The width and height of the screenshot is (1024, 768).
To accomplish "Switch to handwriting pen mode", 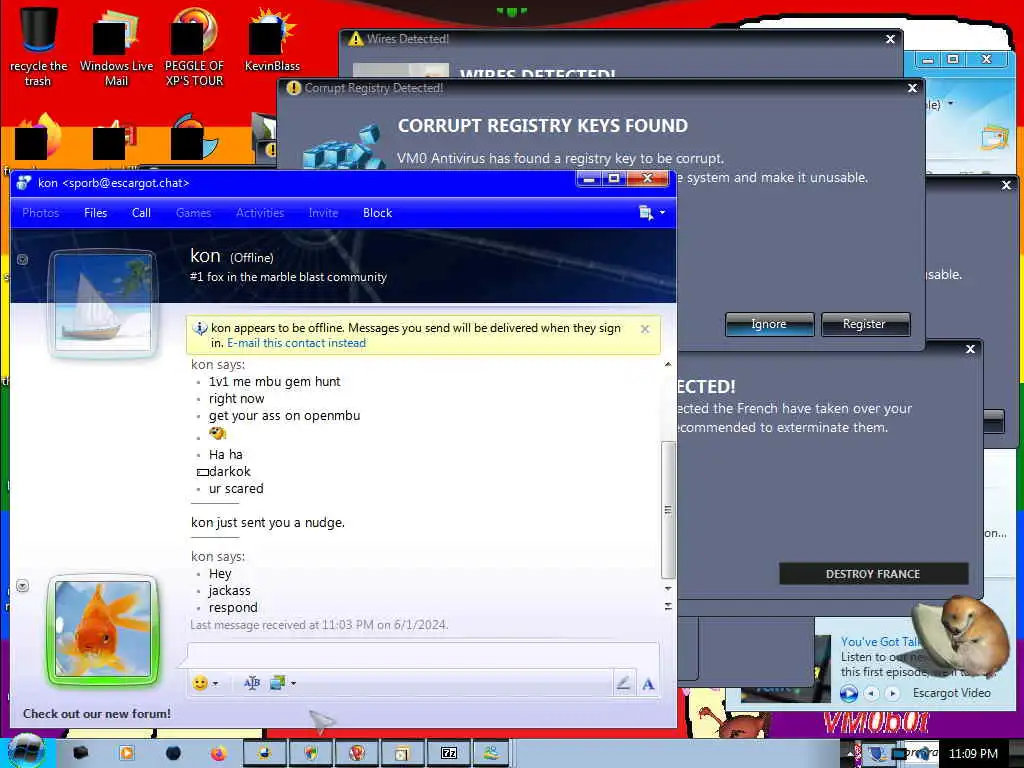I will tap(624, 683).
